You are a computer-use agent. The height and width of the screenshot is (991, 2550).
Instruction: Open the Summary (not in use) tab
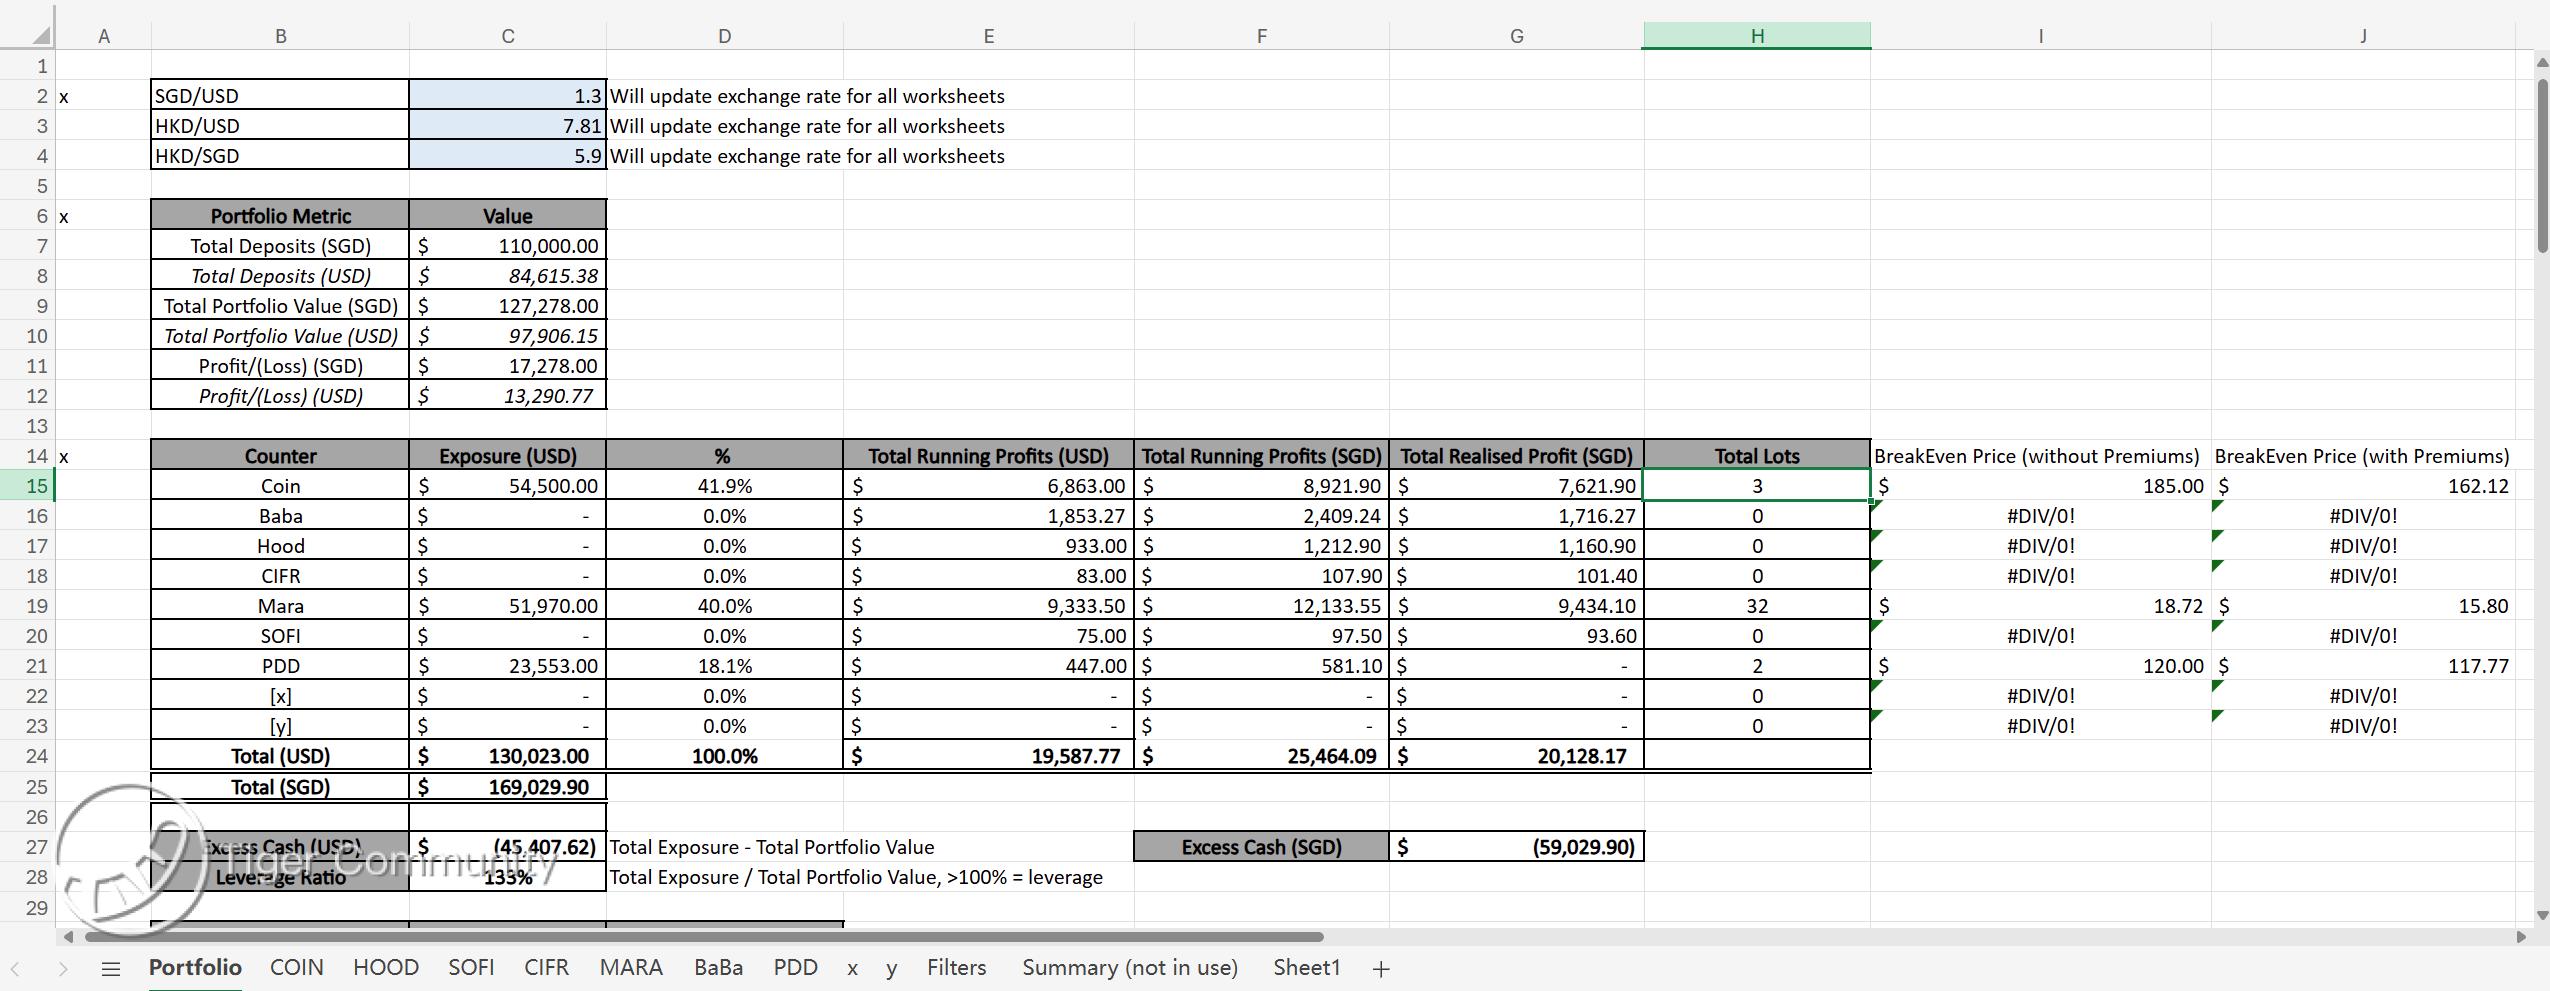coord(1129,967)
